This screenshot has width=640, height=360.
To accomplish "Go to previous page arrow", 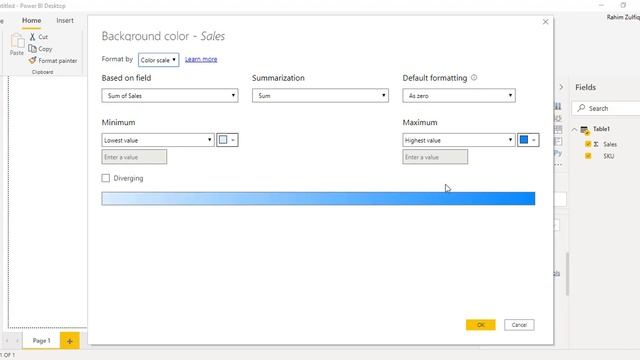I will pyautogui.click(x=7, y=341).
